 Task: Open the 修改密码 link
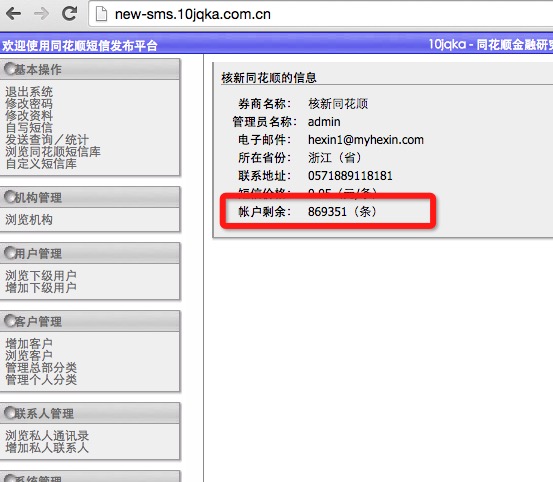(29, 104)
